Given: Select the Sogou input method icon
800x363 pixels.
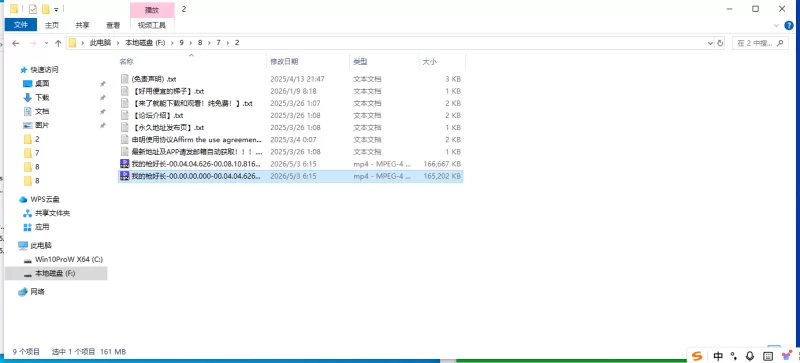Looking at the screenshot, I should (697, 355).
